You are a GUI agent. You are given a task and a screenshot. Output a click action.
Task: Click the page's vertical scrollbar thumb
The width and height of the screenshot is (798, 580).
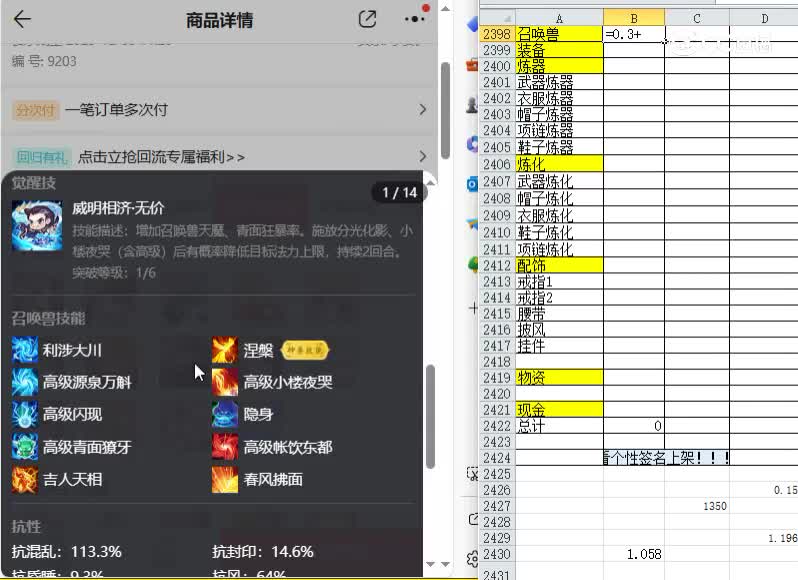tap(445, 110)
